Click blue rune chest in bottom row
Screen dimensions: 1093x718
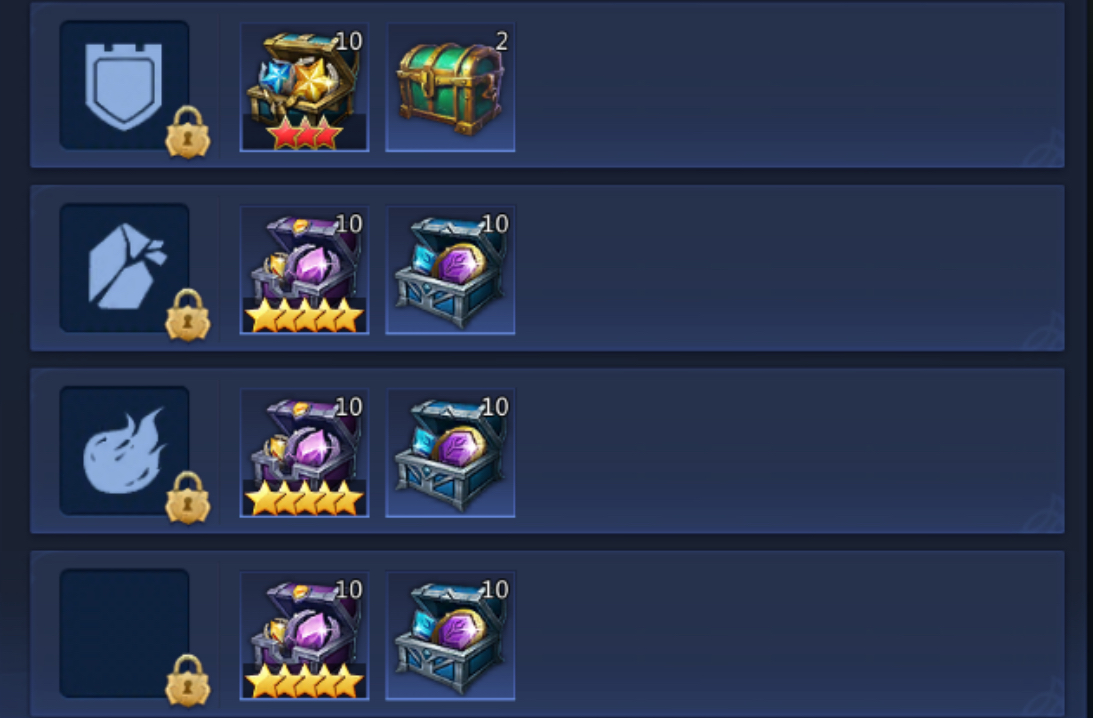click(x=450, y=635)
